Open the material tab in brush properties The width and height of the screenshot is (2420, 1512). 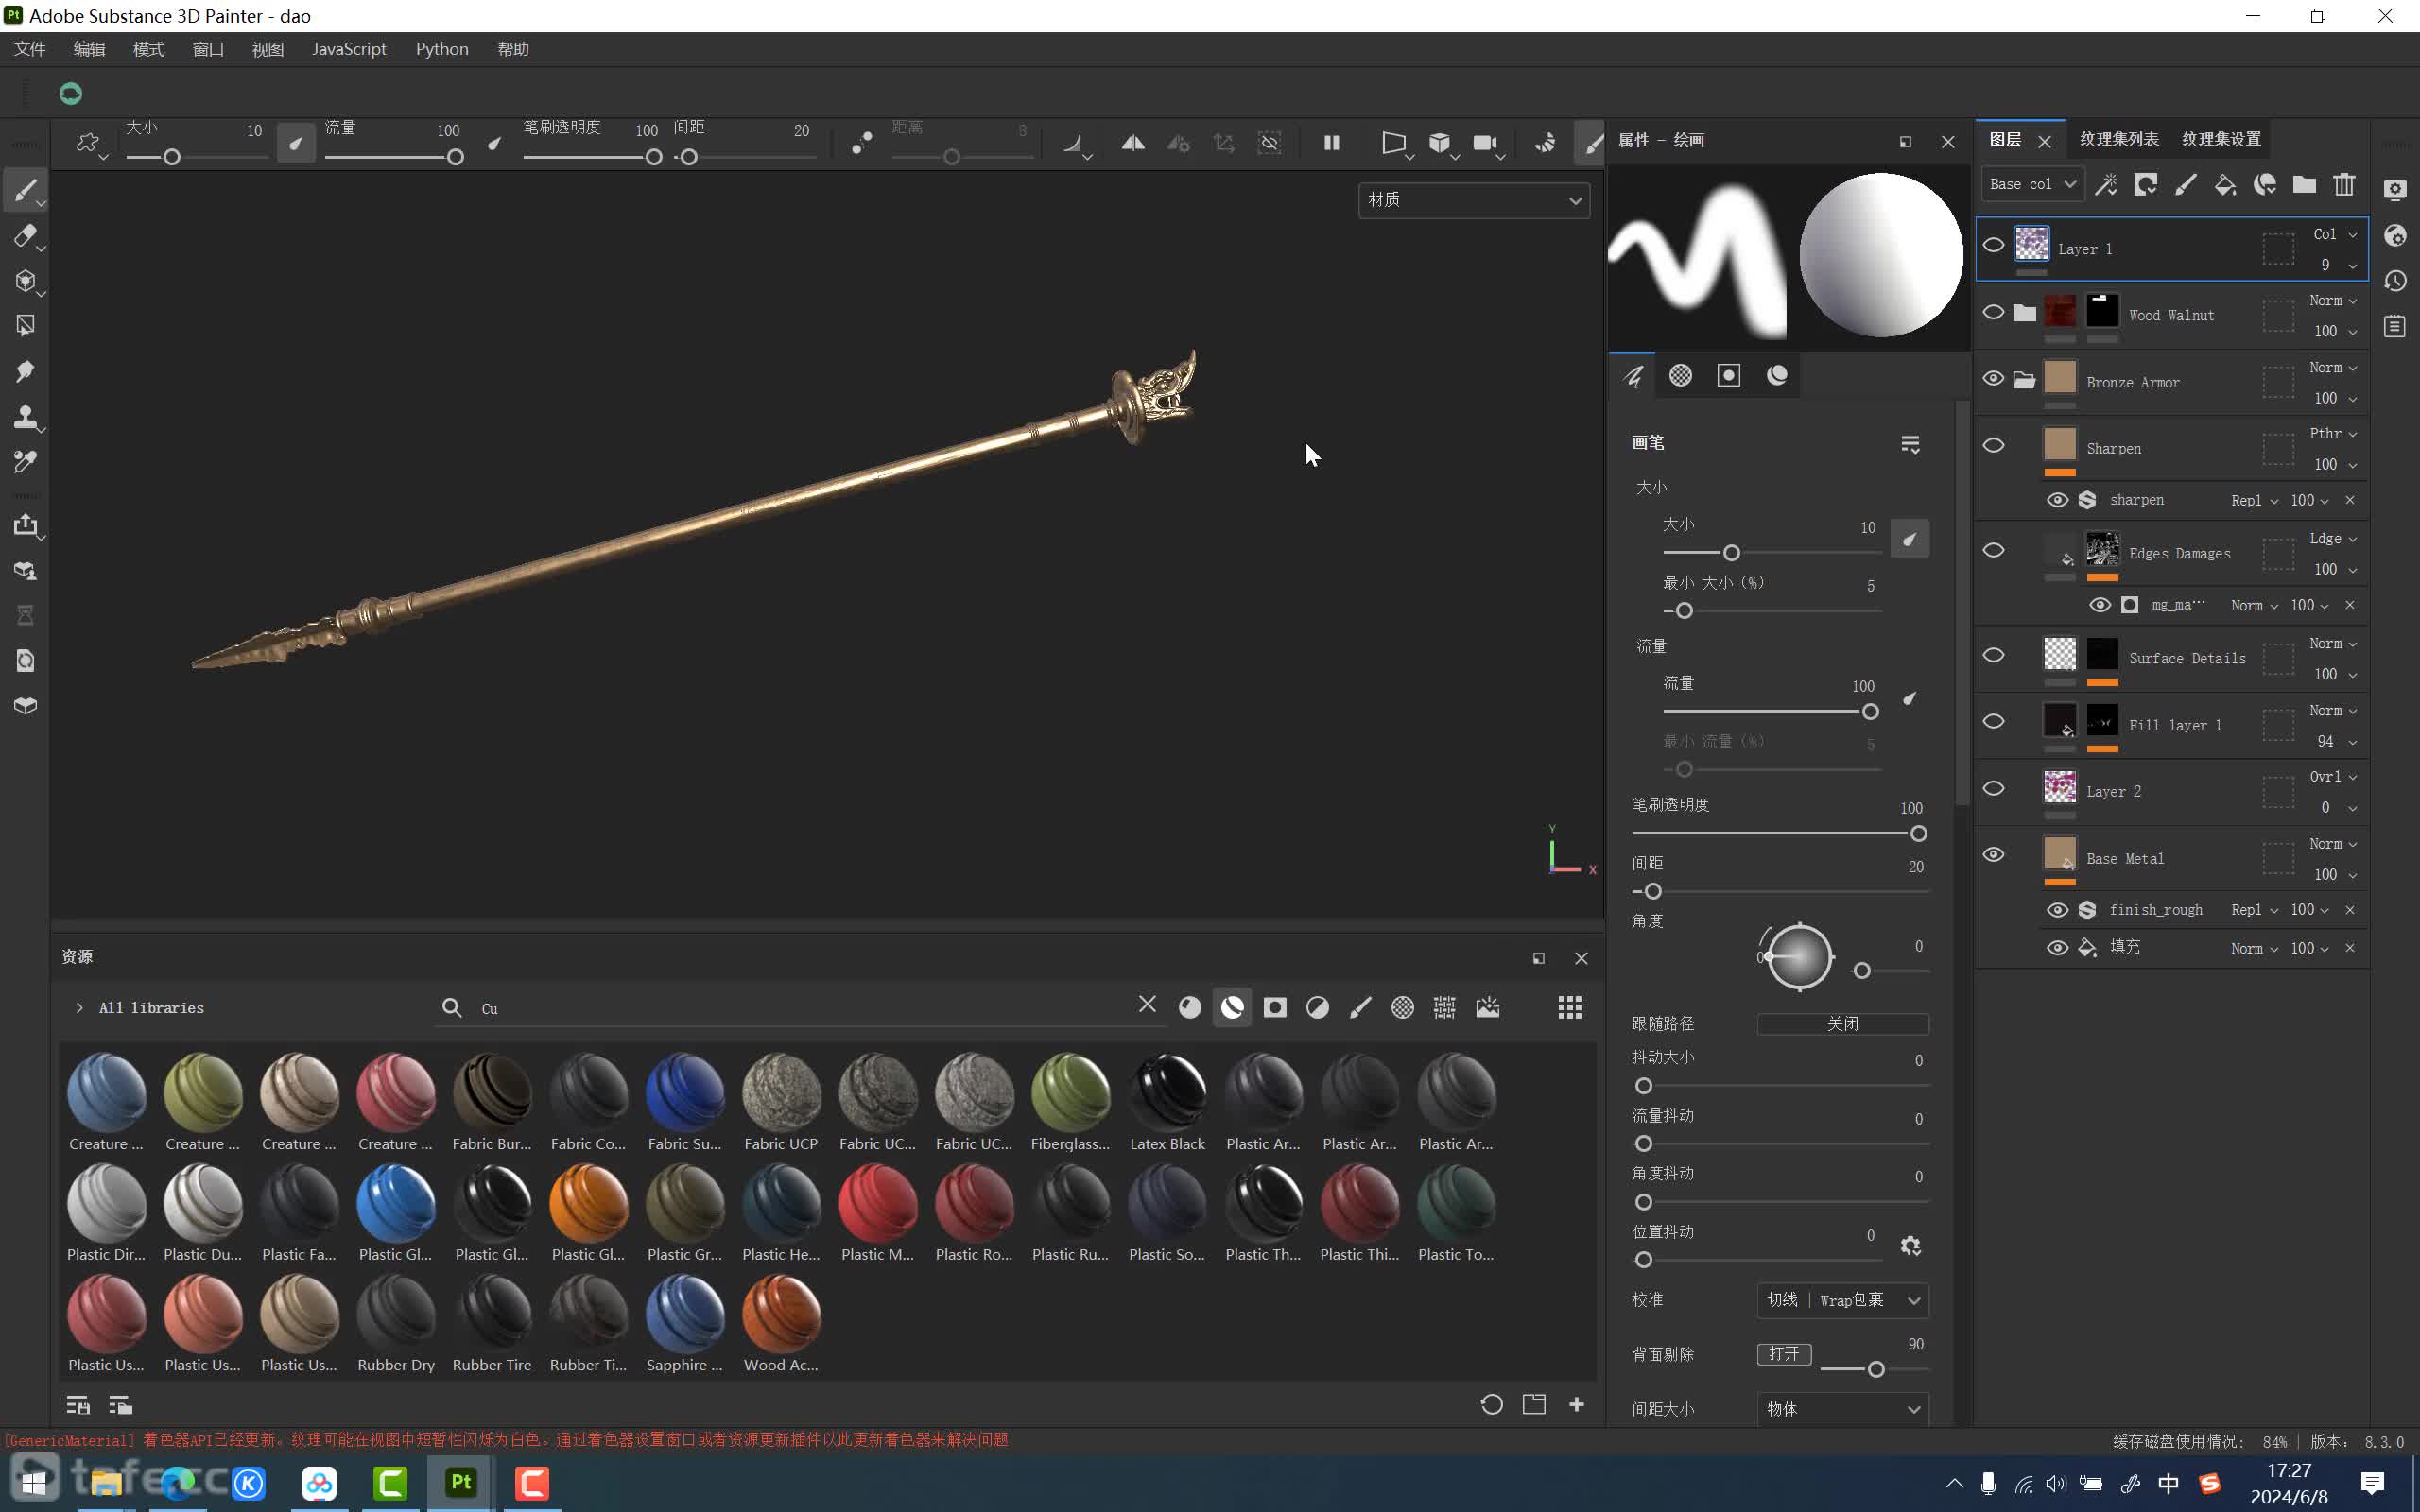click(x=1777, y=375)
